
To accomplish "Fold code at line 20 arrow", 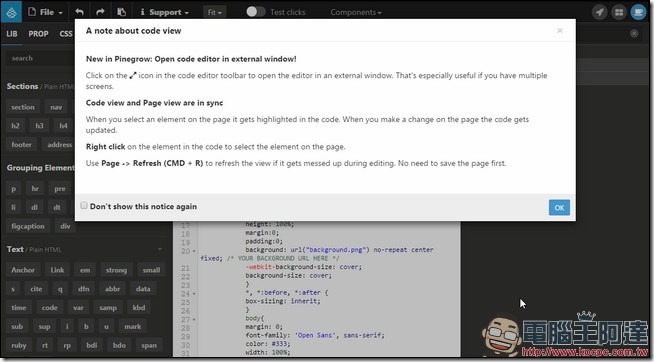I will 194,251.
